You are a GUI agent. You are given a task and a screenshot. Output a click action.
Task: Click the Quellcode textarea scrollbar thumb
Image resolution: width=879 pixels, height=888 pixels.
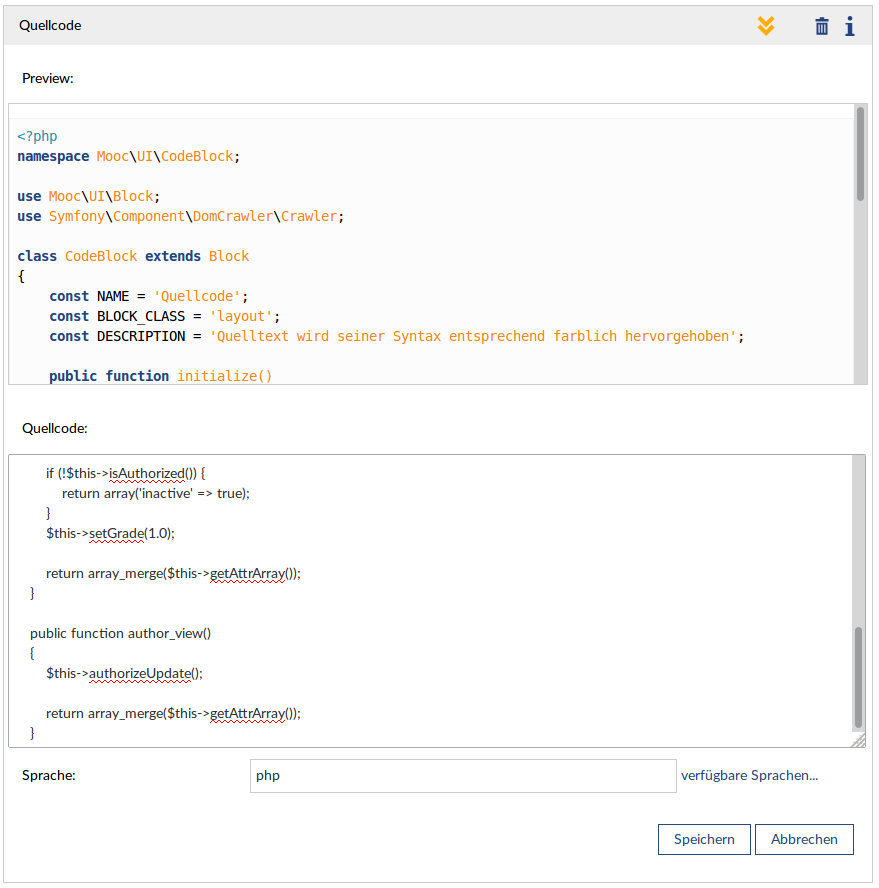pyautogui.click(x=858, y=677)
